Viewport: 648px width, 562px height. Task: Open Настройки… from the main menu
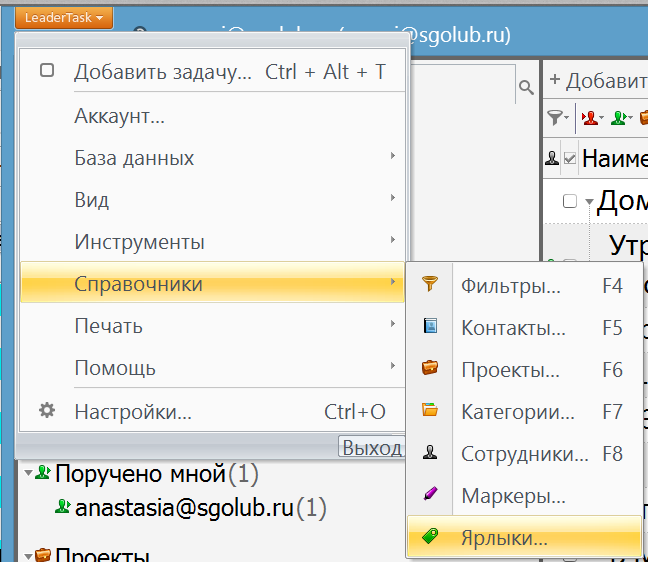[132, 411]
